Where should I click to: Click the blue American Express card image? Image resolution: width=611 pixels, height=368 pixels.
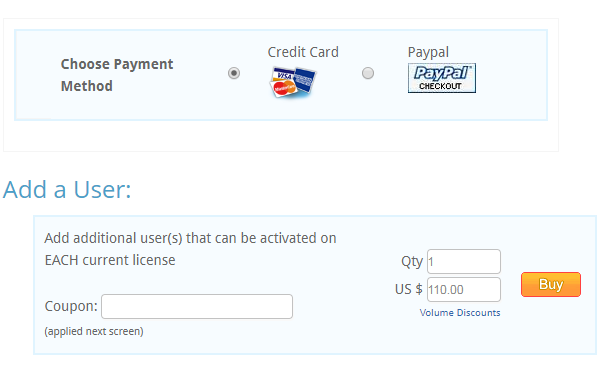click(x=305, y=80)
